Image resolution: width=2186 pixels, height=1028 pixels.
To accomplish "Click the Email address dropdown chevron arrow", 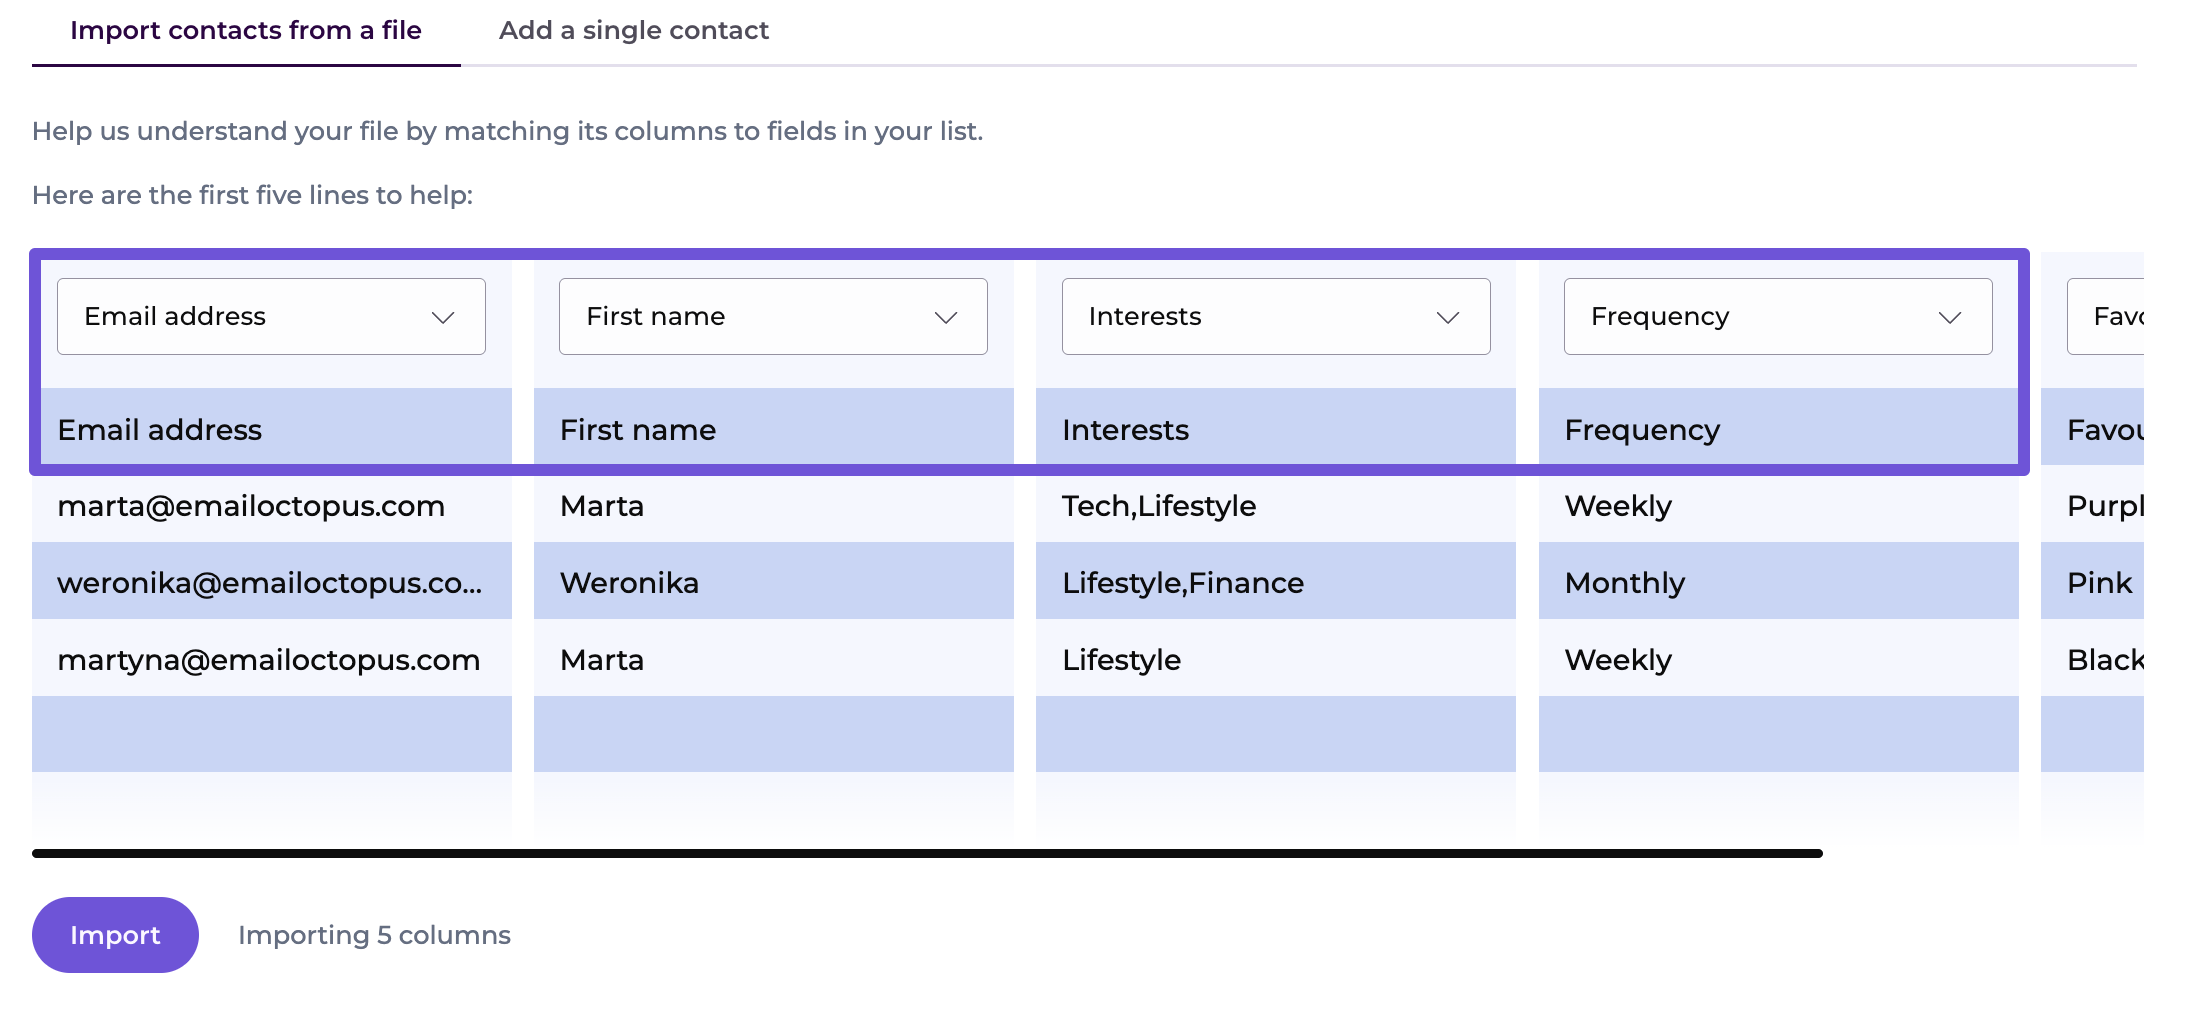I will coord(443,317).
